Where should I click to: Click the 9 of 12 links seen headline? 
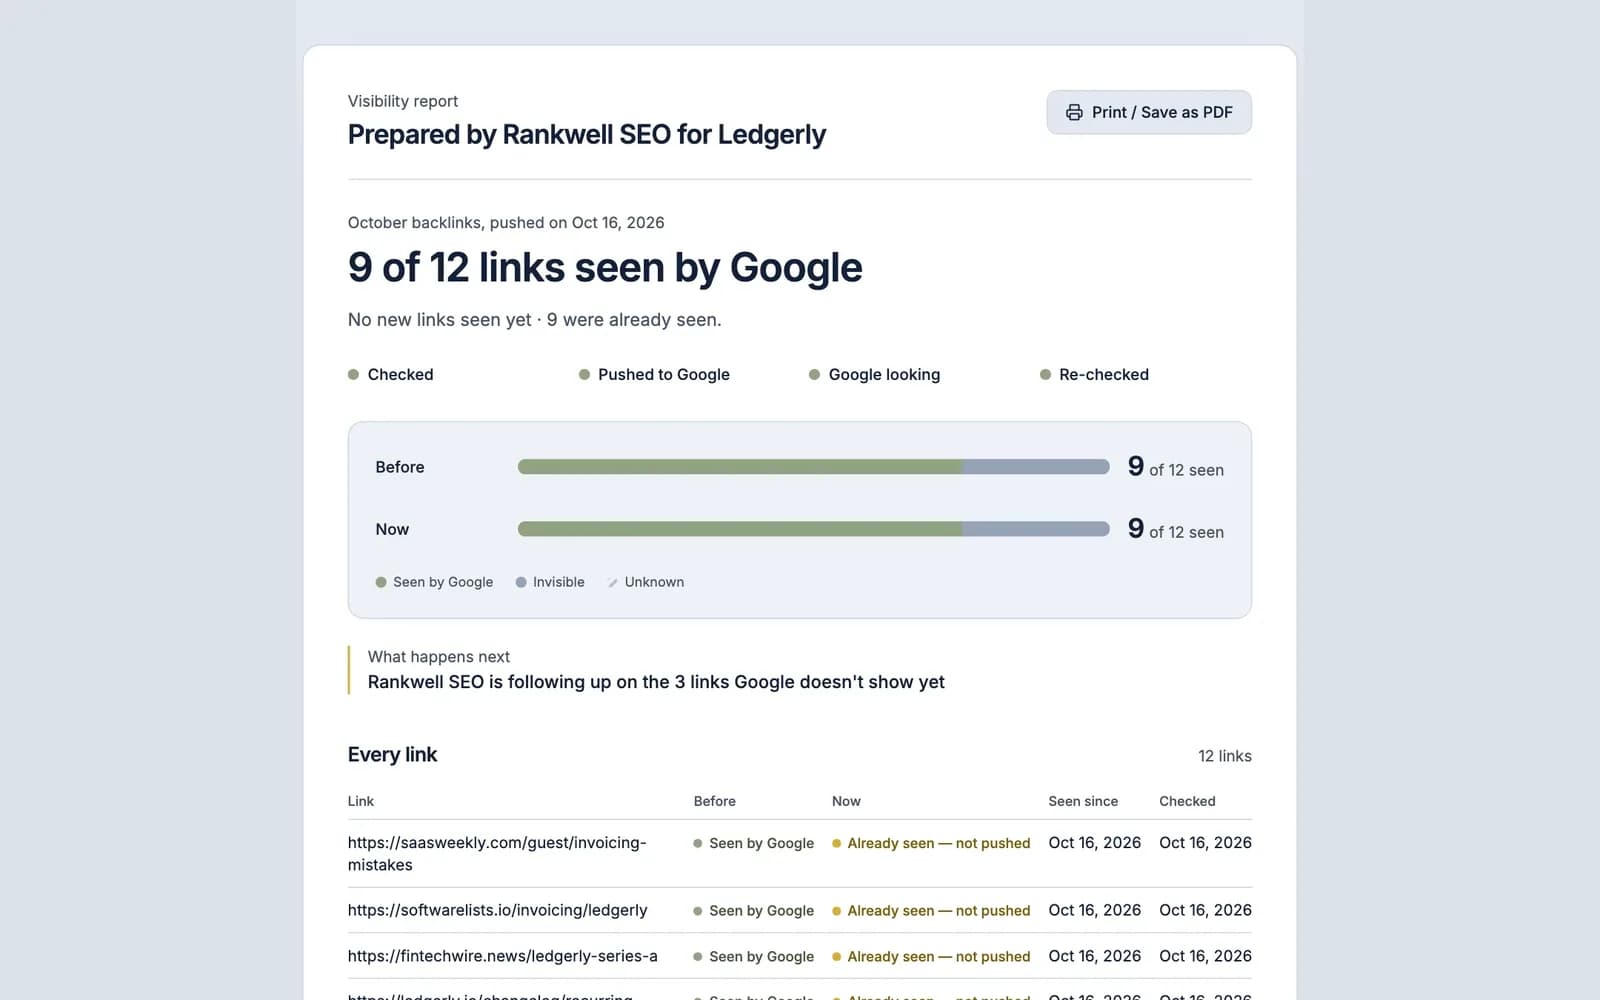click(605, 267)
